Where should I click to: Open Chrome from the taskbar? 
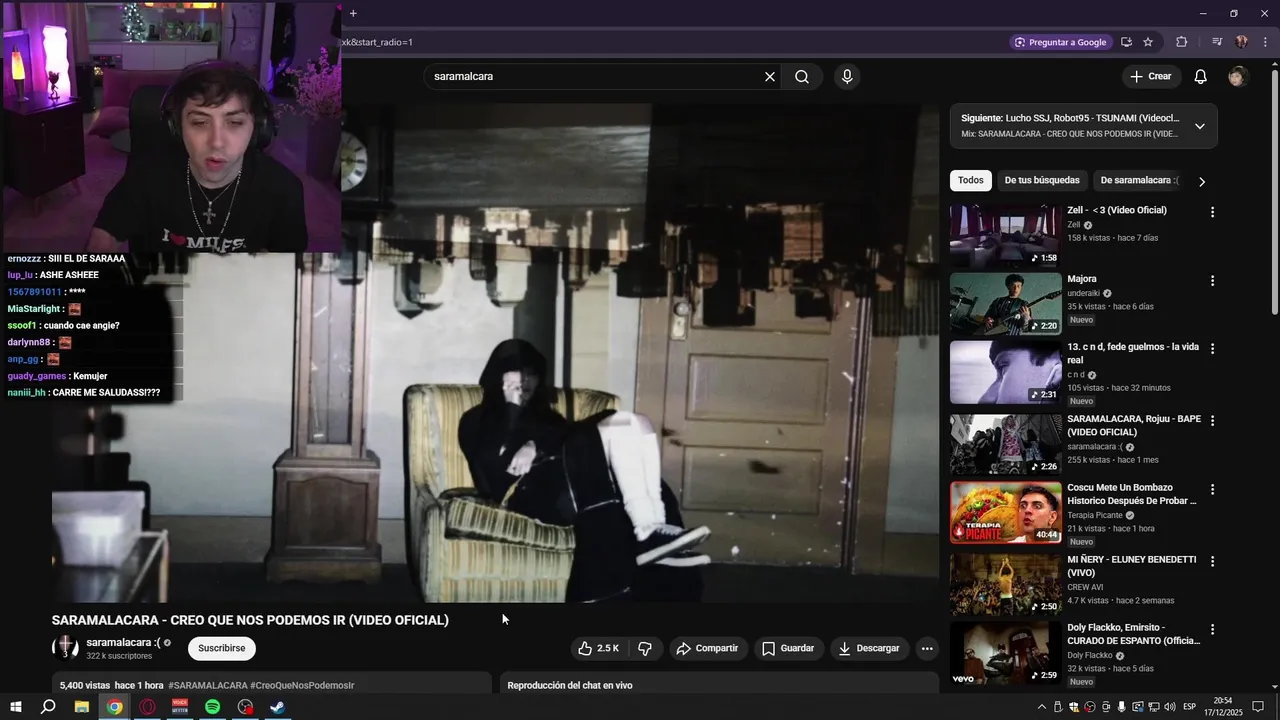115,707
